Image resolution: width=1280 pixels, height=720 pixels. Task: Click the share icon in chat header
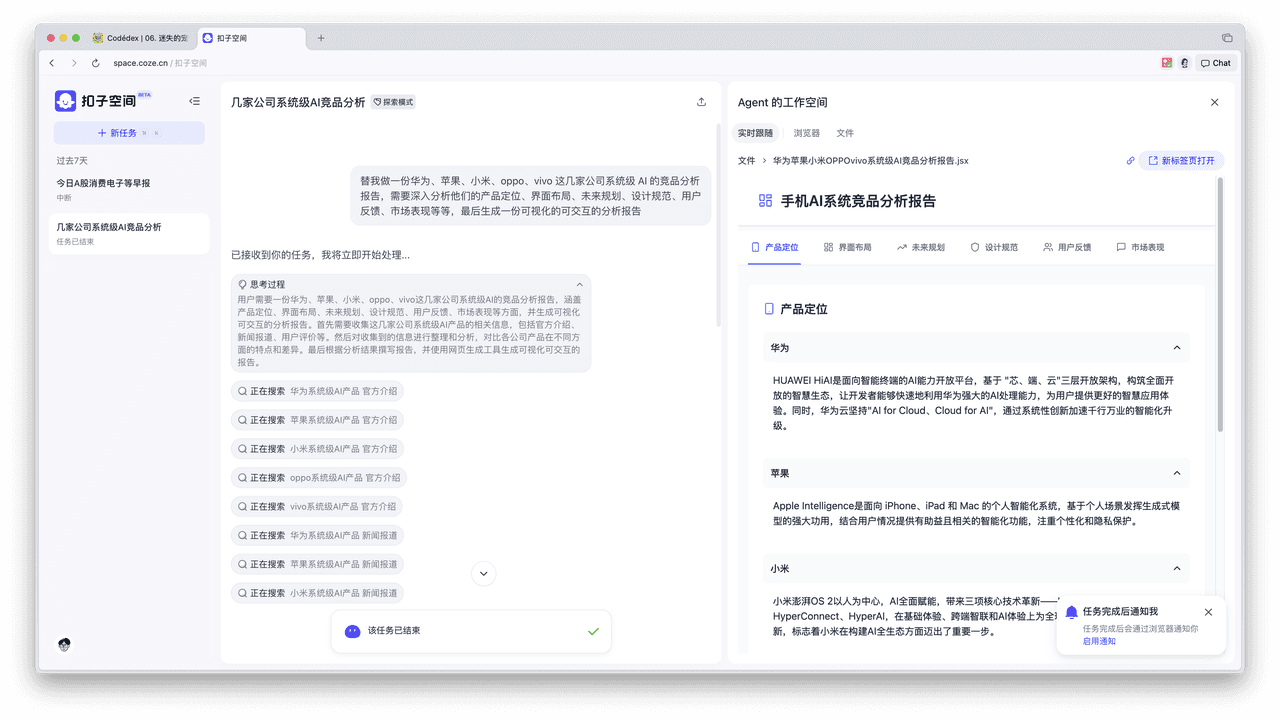pyautogui.click(x=701, y=102)
